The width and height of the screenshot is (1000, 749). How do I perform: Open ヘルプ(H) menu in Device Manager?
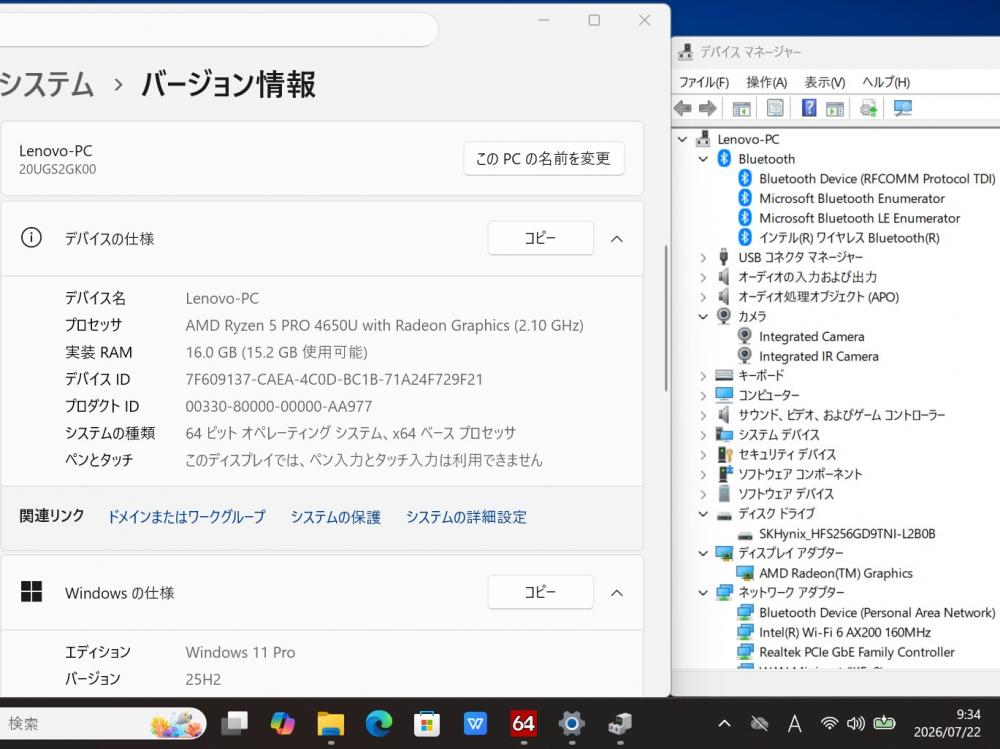click(886, 82)
